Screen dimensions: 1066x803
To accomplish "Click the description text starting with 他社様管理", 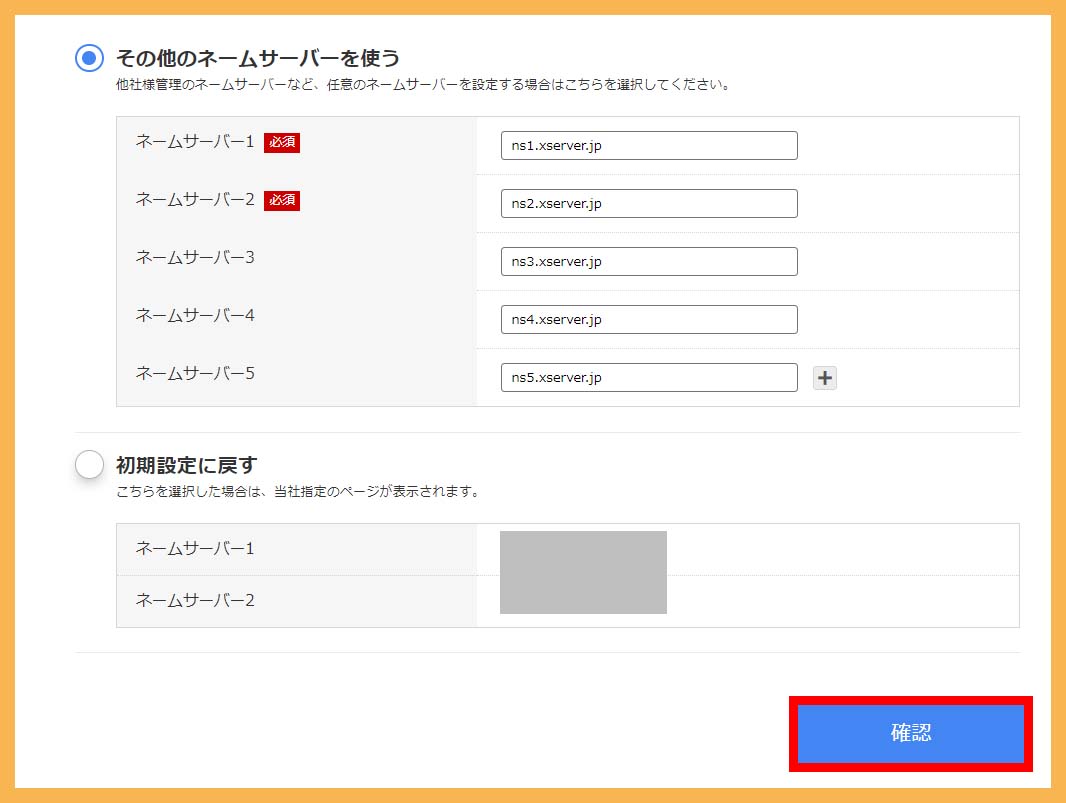I will pos(423,85).
